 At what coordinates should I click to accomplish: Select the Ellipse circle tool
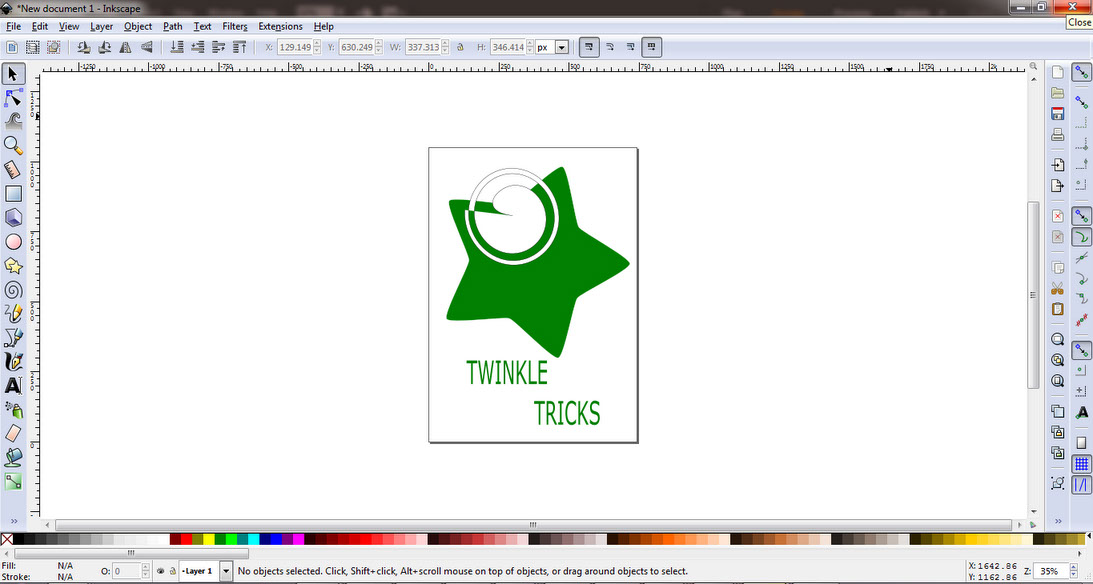click(x=13, y=242)
